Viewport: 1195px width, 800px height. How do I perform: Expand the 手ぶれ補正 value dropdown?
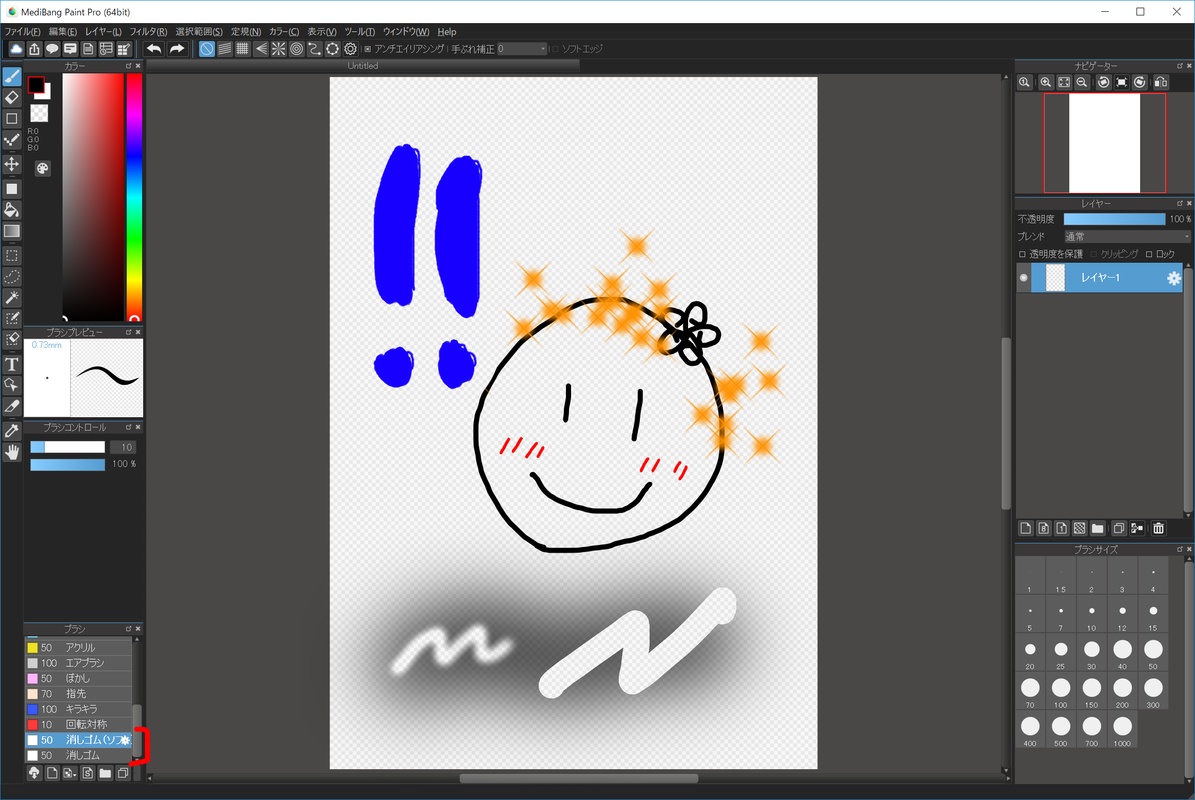click(x=543, y=49)
